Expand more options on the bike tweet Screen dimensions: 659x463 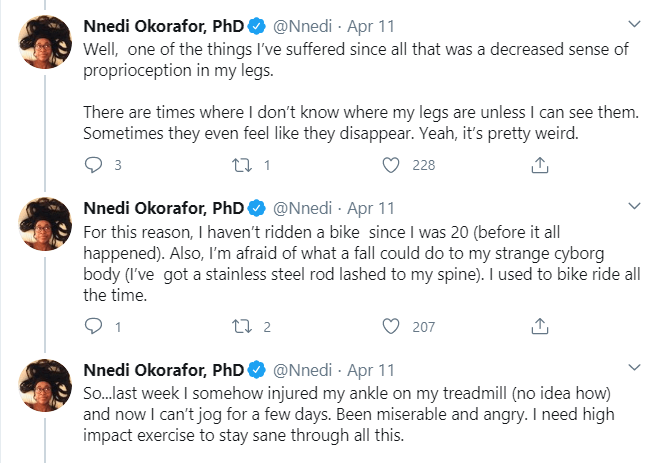point(634,206)
